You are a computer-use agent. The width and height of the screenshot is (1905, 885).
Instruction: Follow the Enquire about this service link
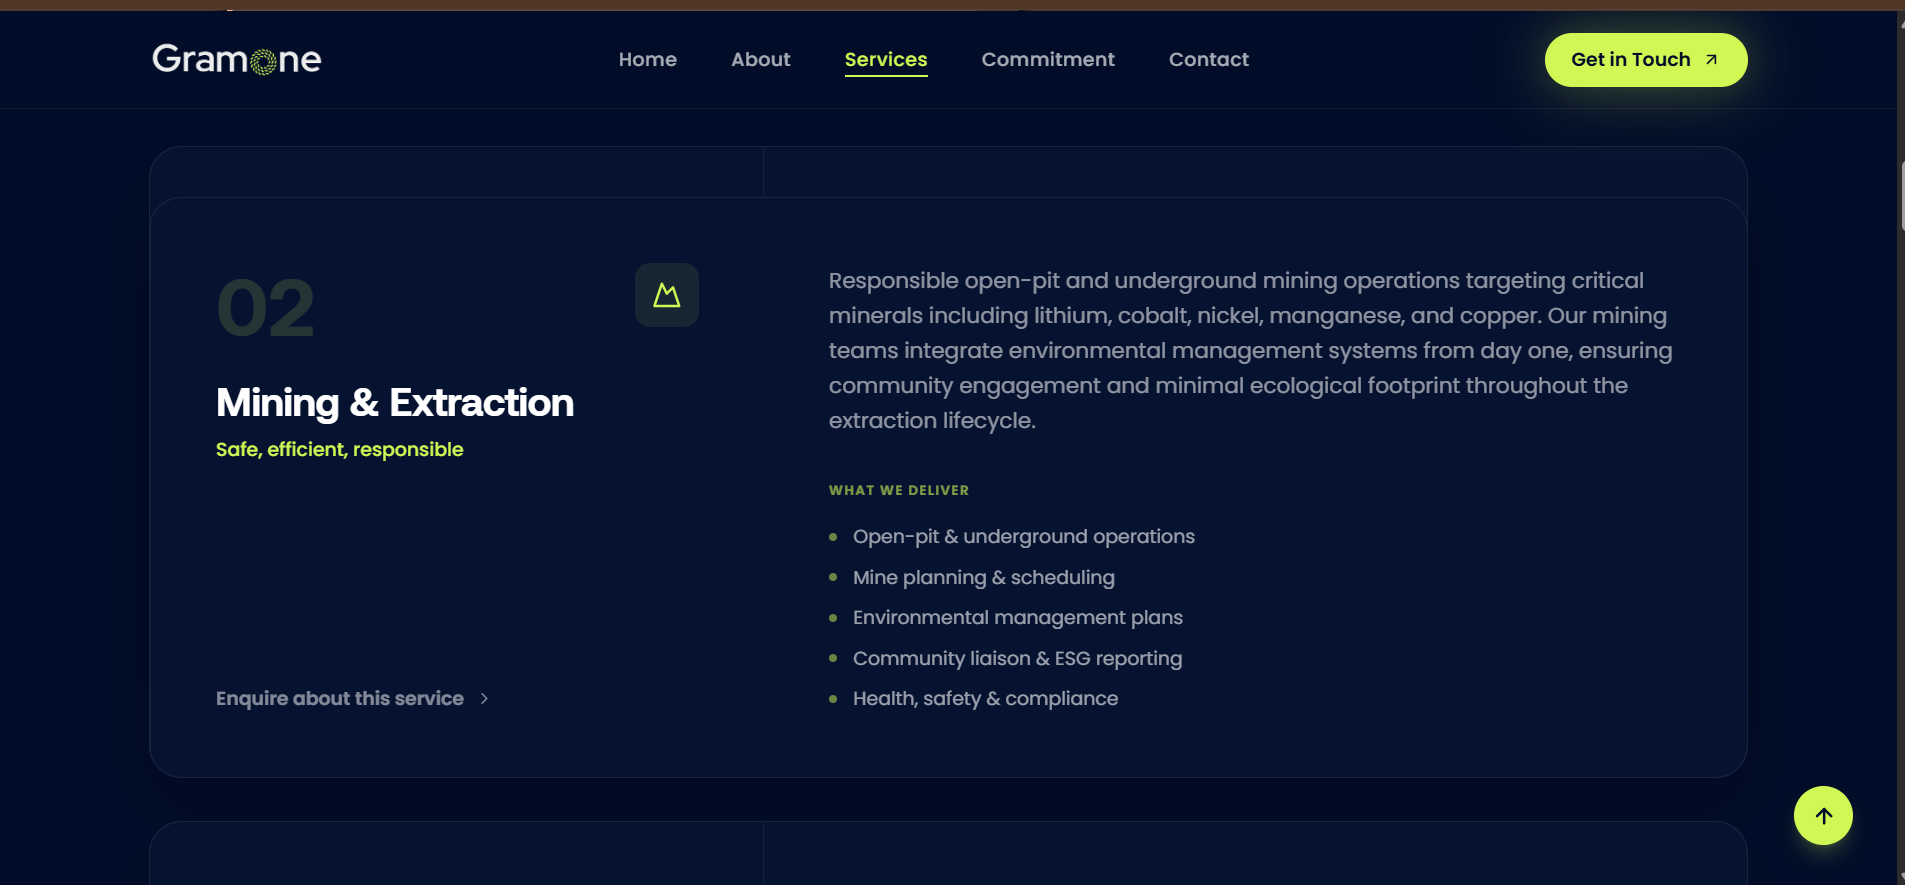point(352,699)
